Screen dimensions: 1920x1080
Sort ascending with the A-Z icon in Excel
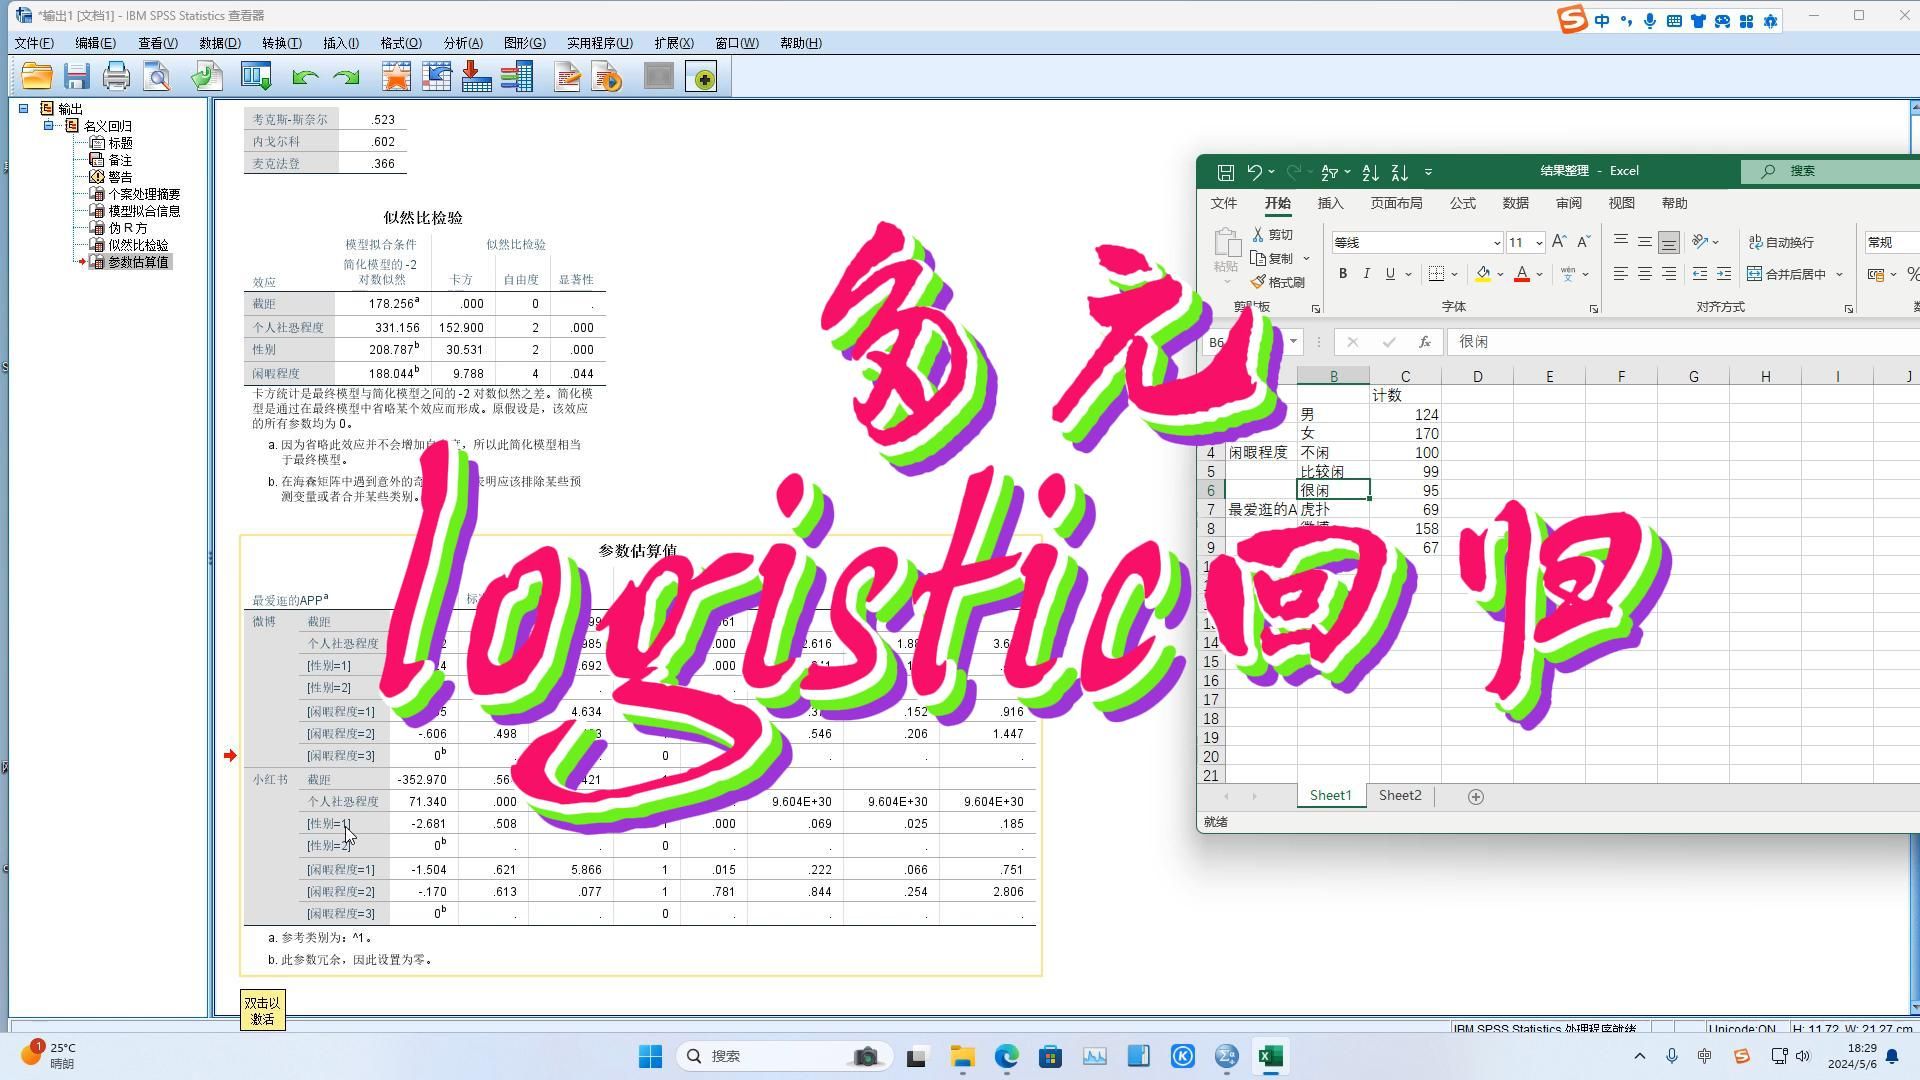(1370, 172)
